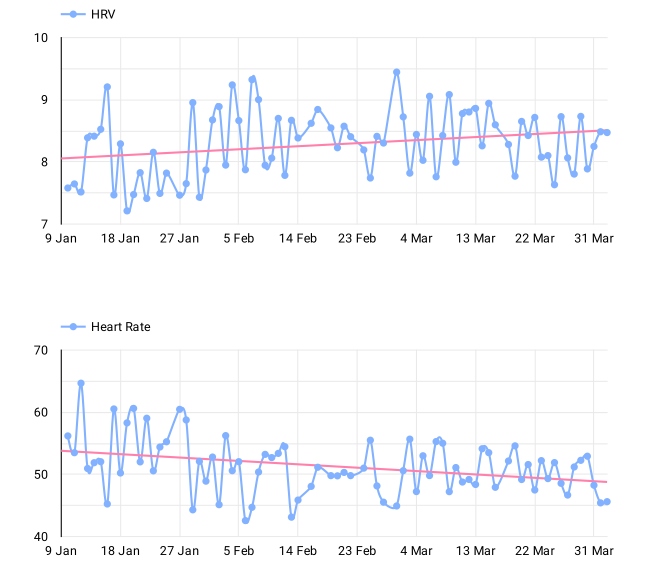Click the '50' label on Heart Rate y-axis
Screen dimensions: 665x585
pyautogui.click(x=41, y=474)
